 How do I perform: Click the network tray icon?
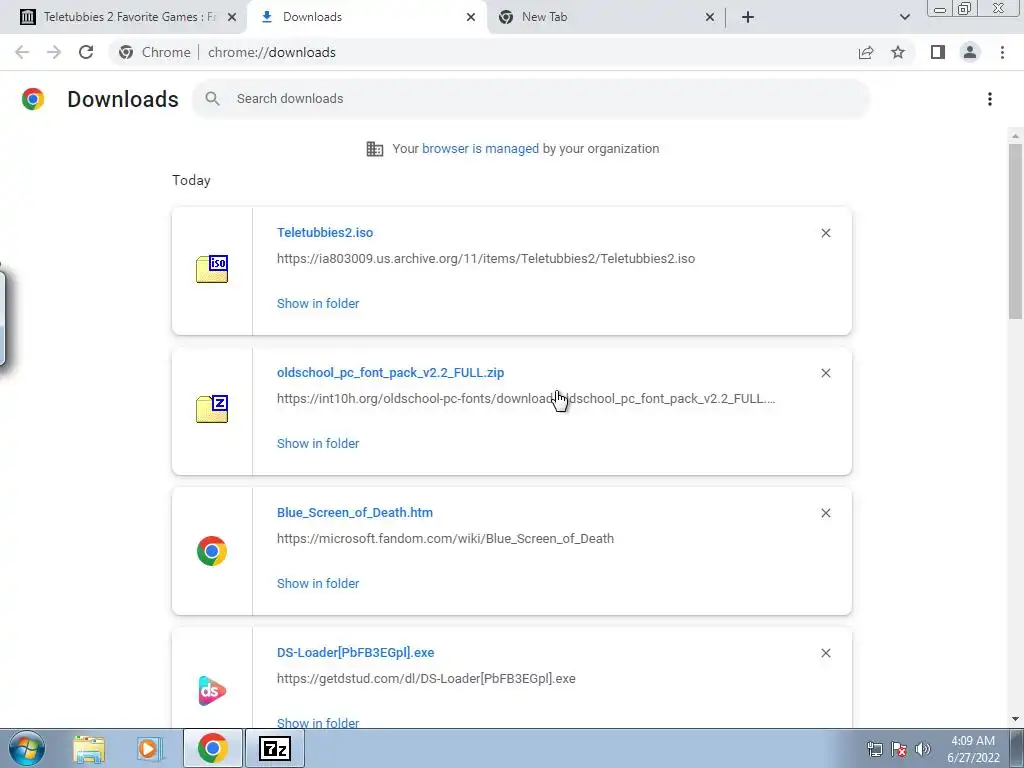(x=874, y=749)
